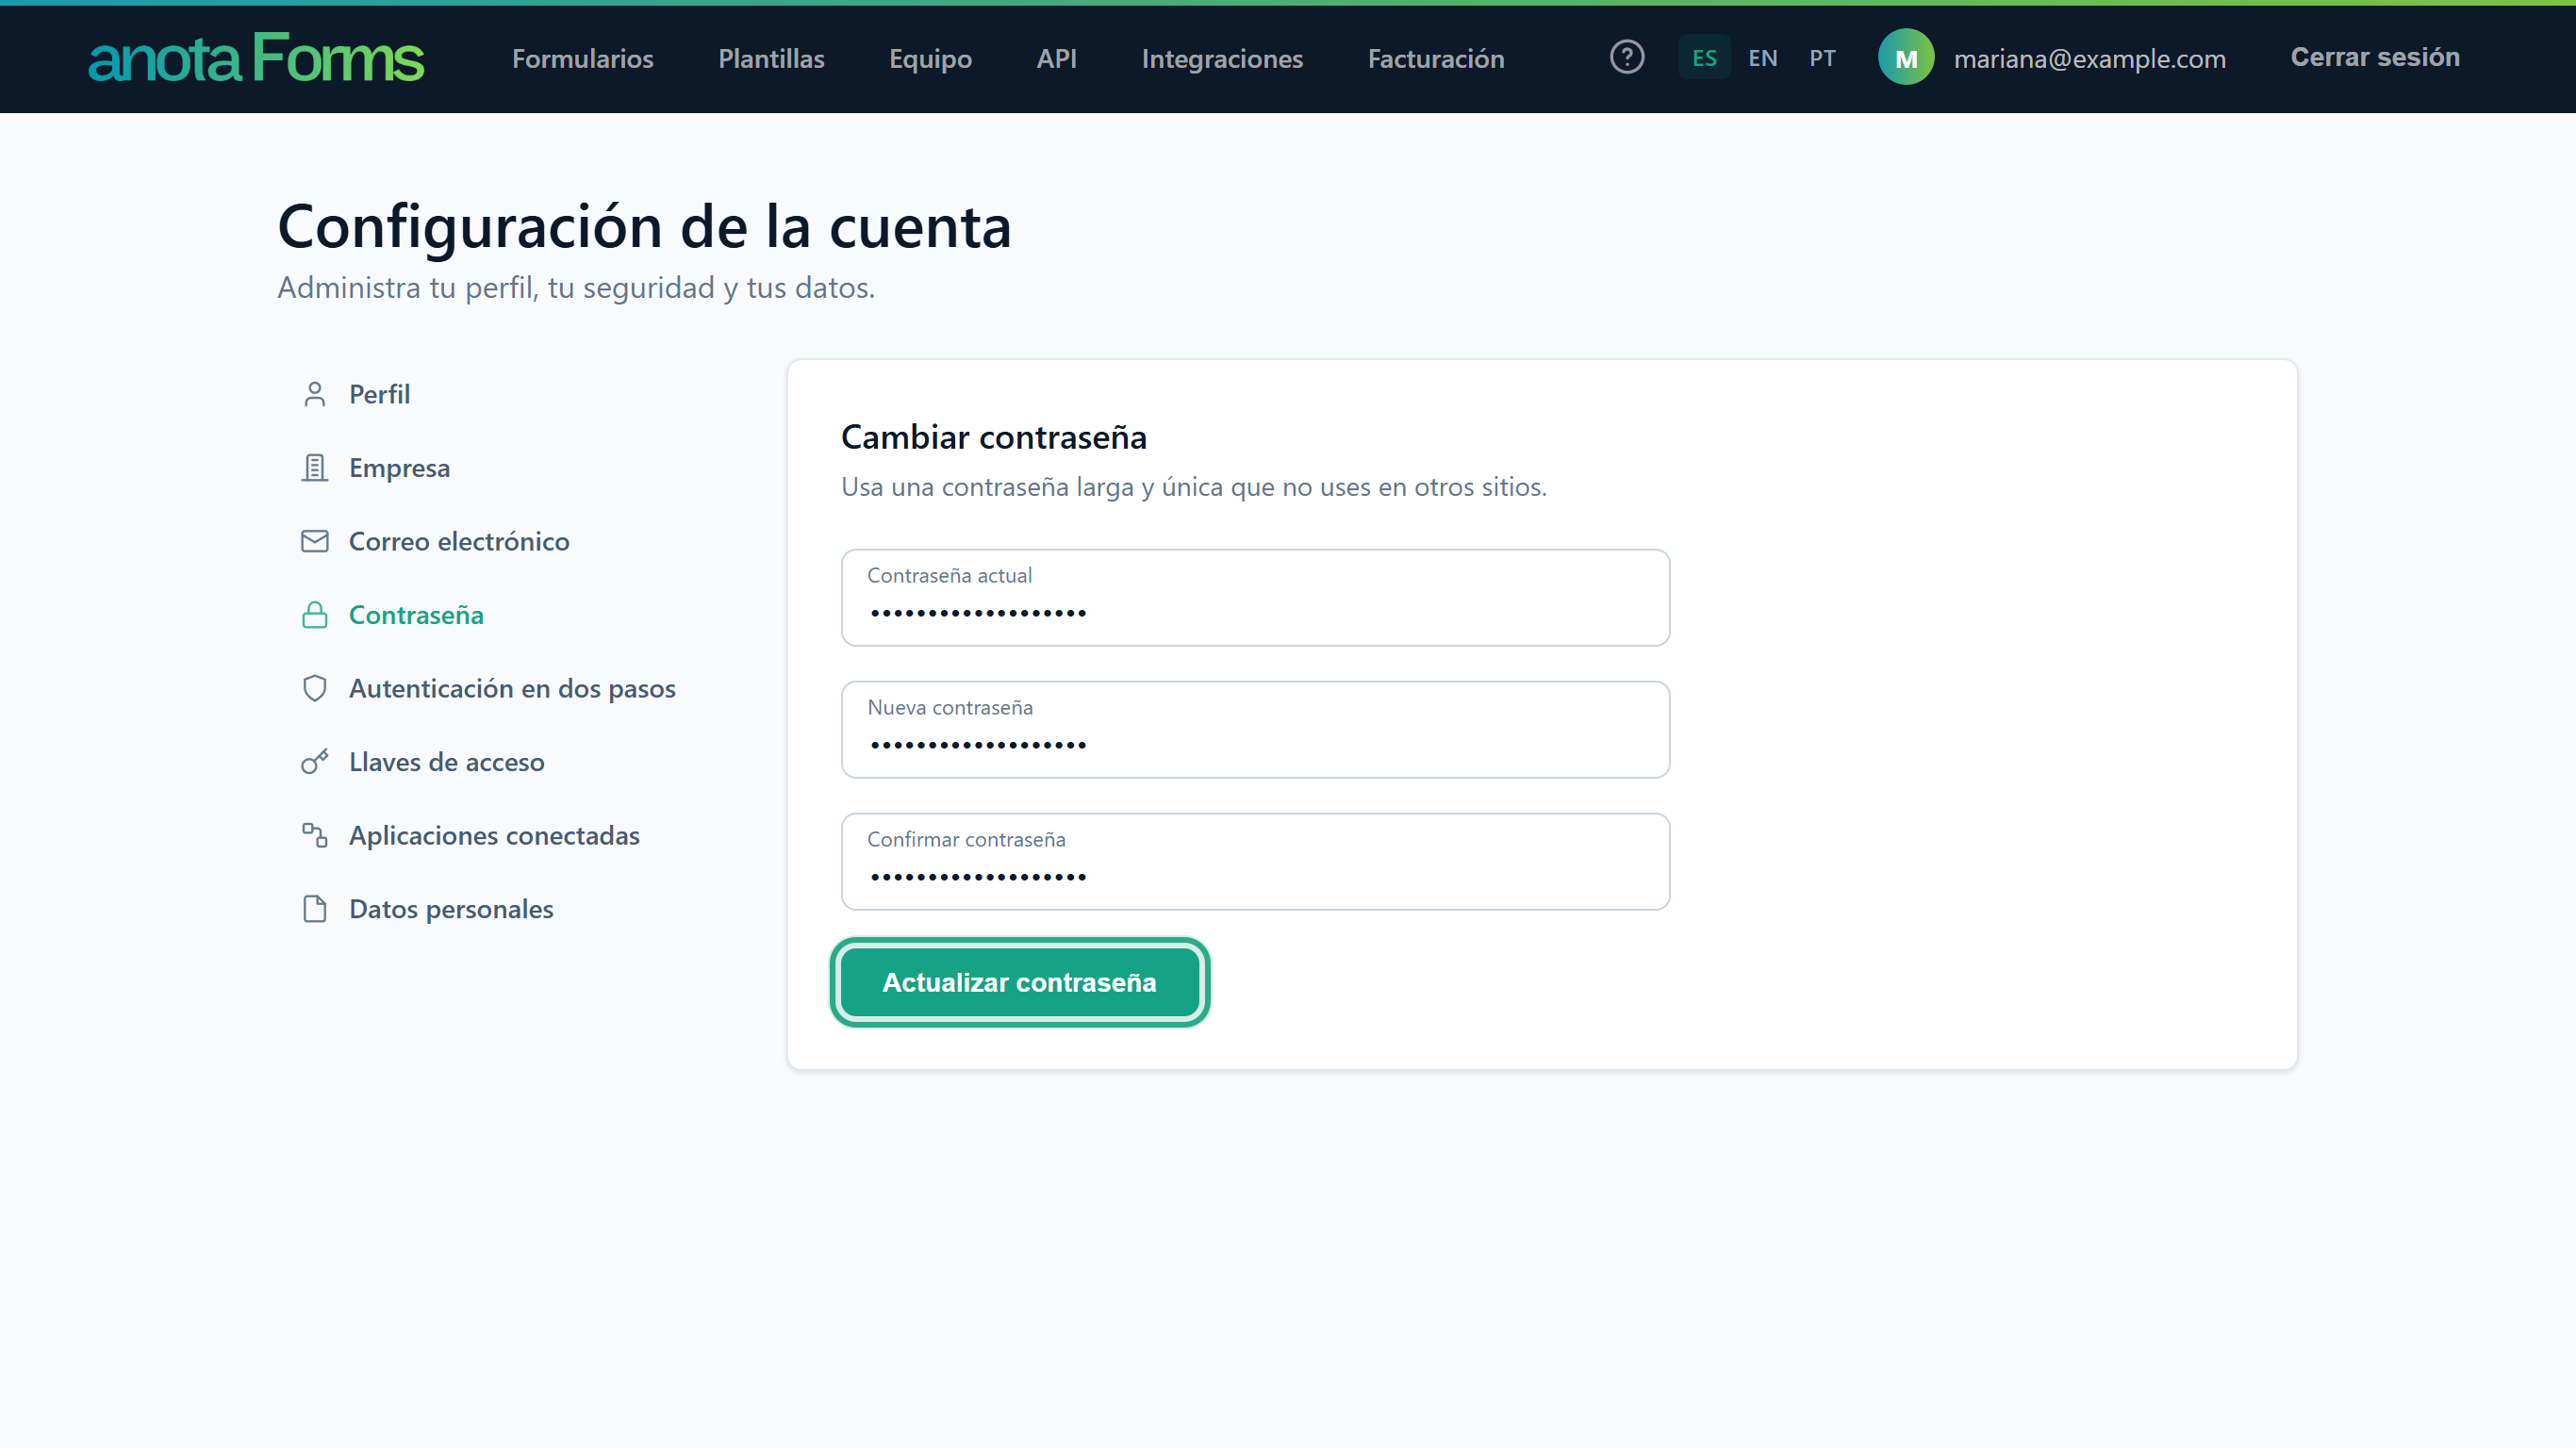Focus the Confirmar contraseña field
This screenshot has width=2576, height=1448.
pos(1255,861)
